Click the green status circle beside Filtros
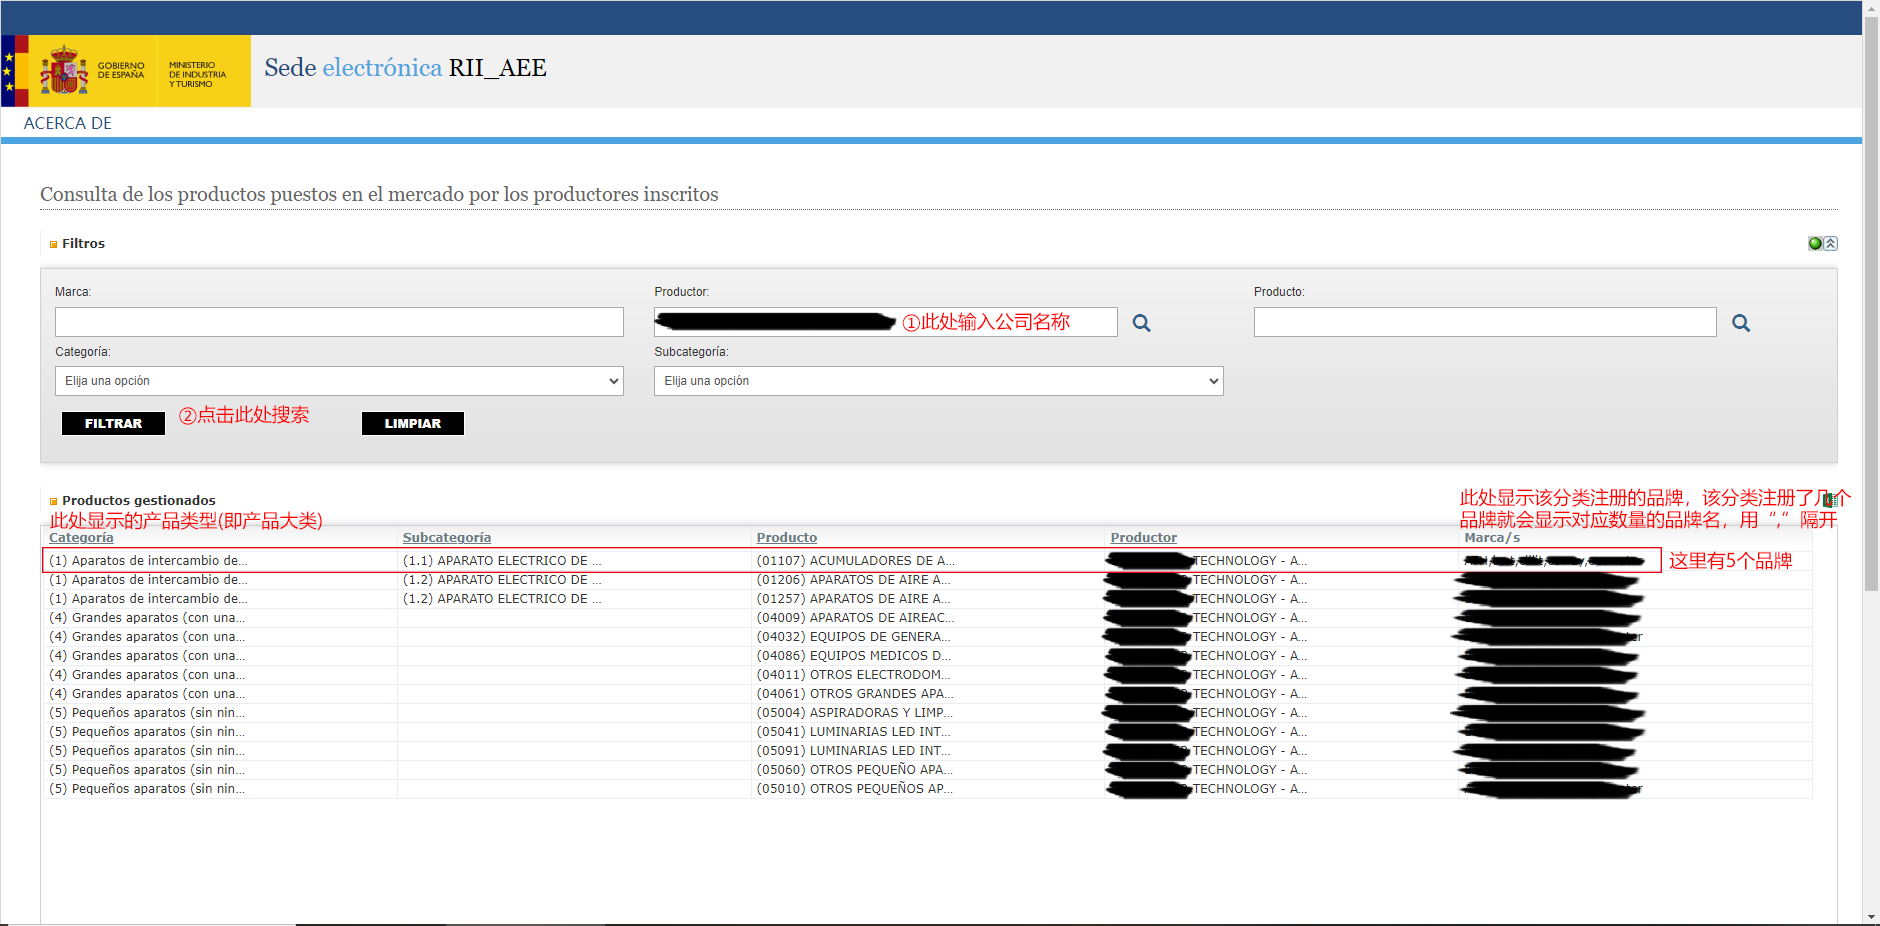This screenshot has height=926, width=1880. pyautogui.click(x=1814, y=243)
